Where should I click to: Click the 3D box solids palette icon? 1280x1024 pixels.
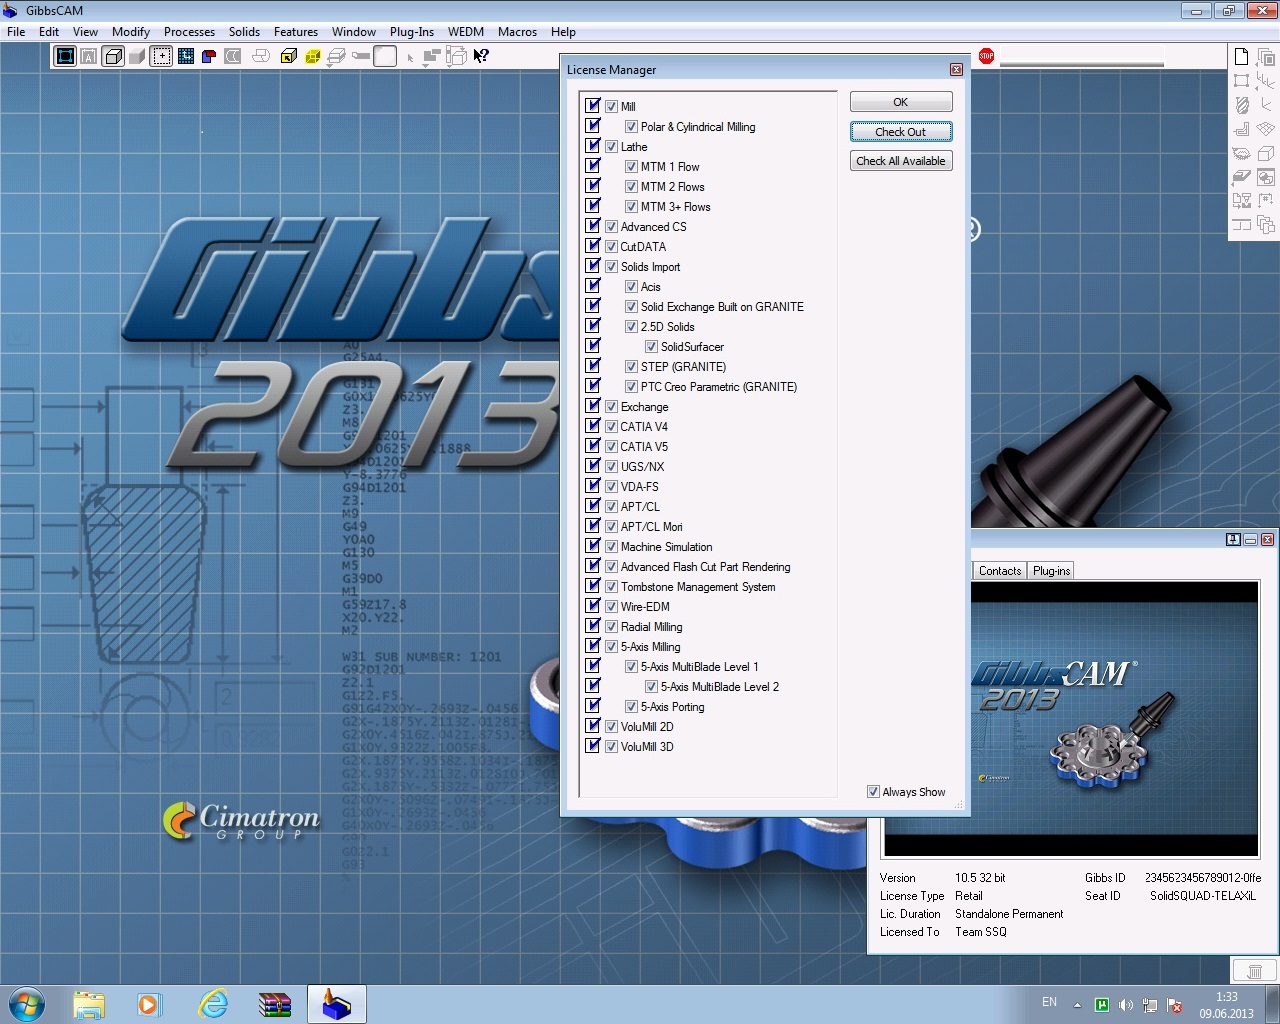[1266, 153]
